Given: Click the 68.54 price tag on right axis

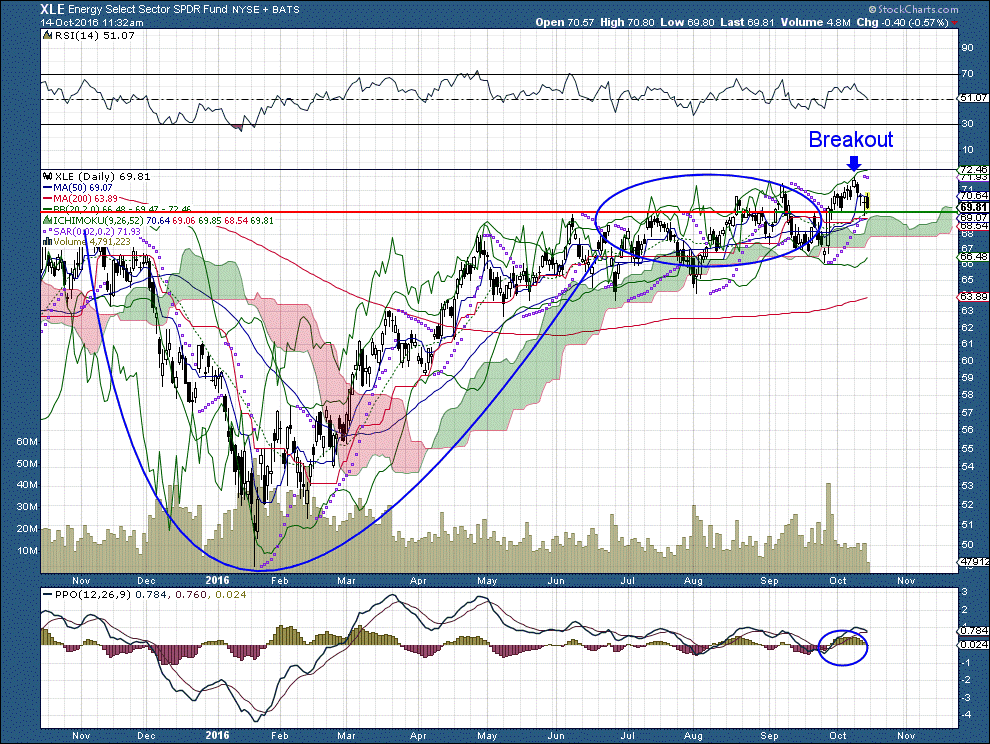Looking at the screenshot, I should pos(973,225).
